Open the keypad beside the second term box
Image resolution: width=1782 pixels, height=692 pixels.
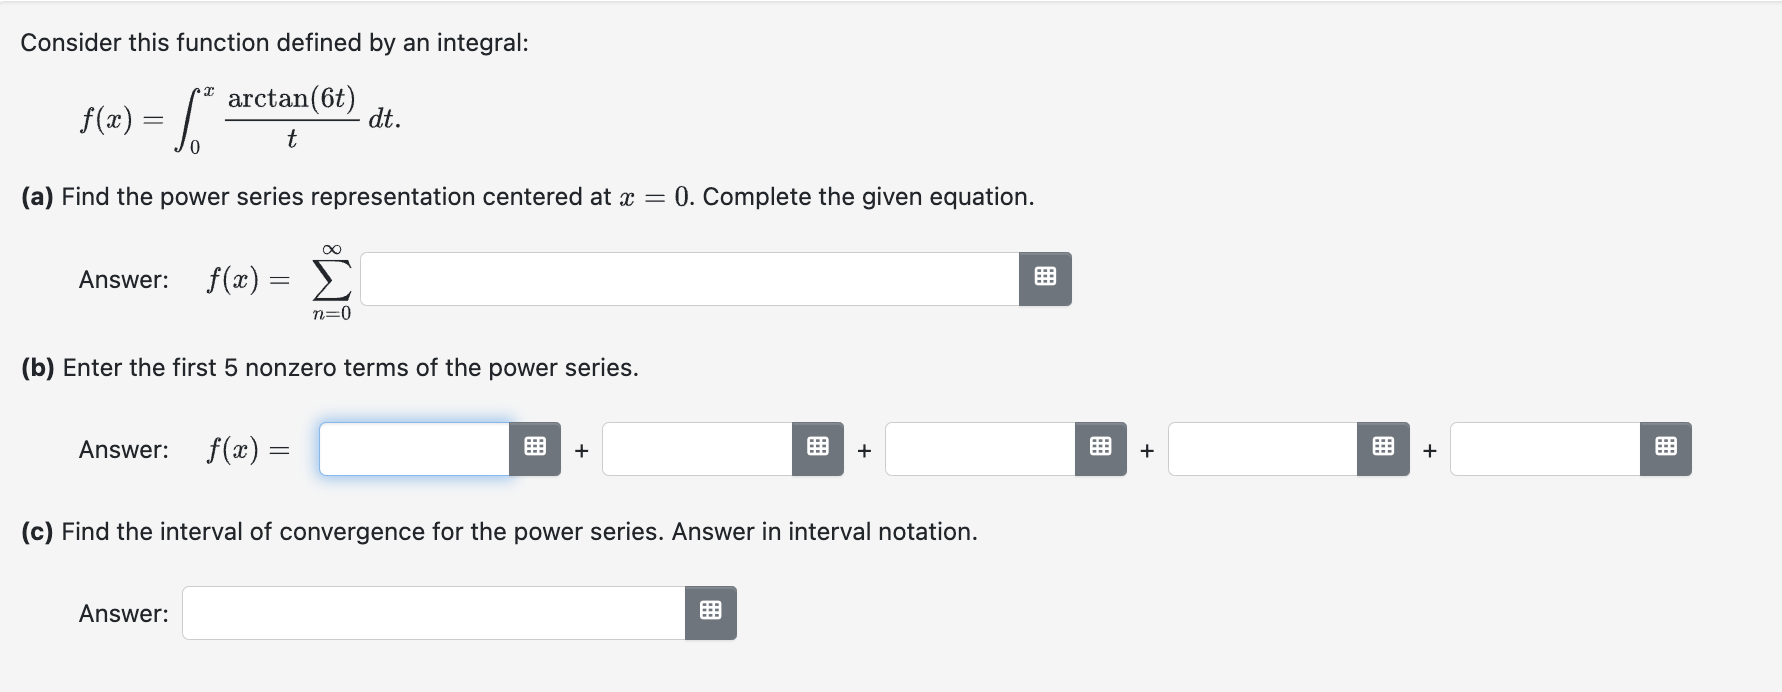[x=817, y=448]
